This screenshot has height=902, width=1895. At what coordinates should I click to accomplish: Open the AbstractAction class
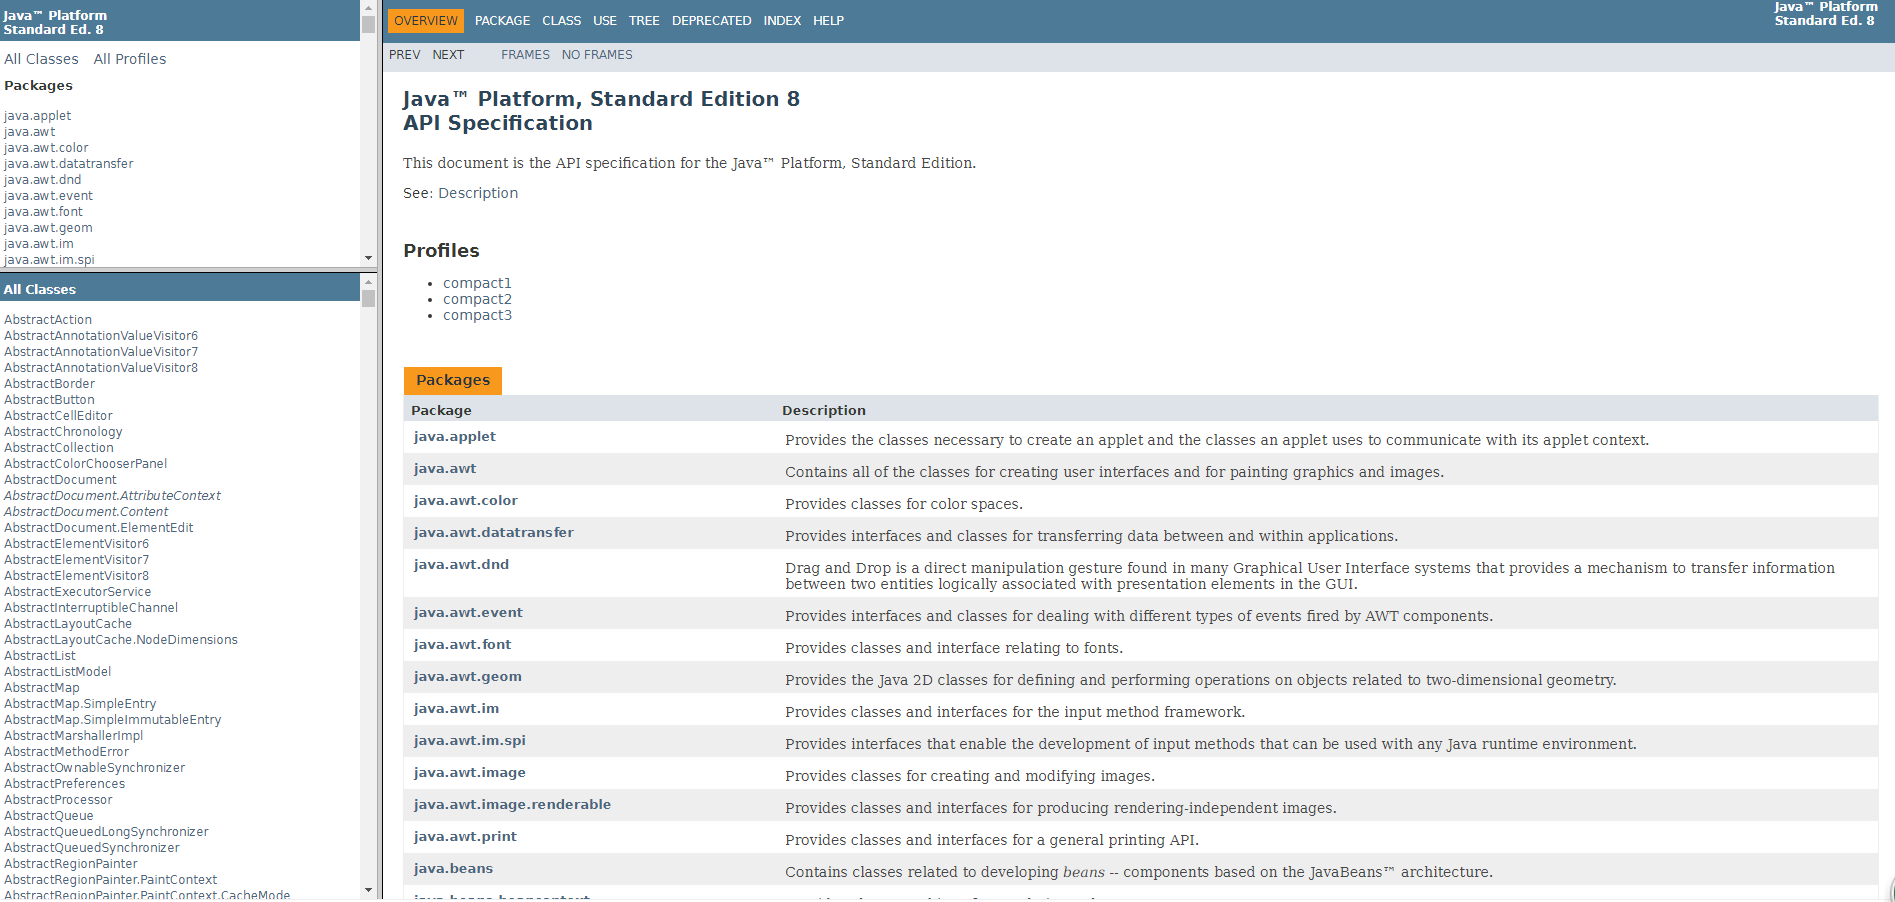tap(48, 320)
